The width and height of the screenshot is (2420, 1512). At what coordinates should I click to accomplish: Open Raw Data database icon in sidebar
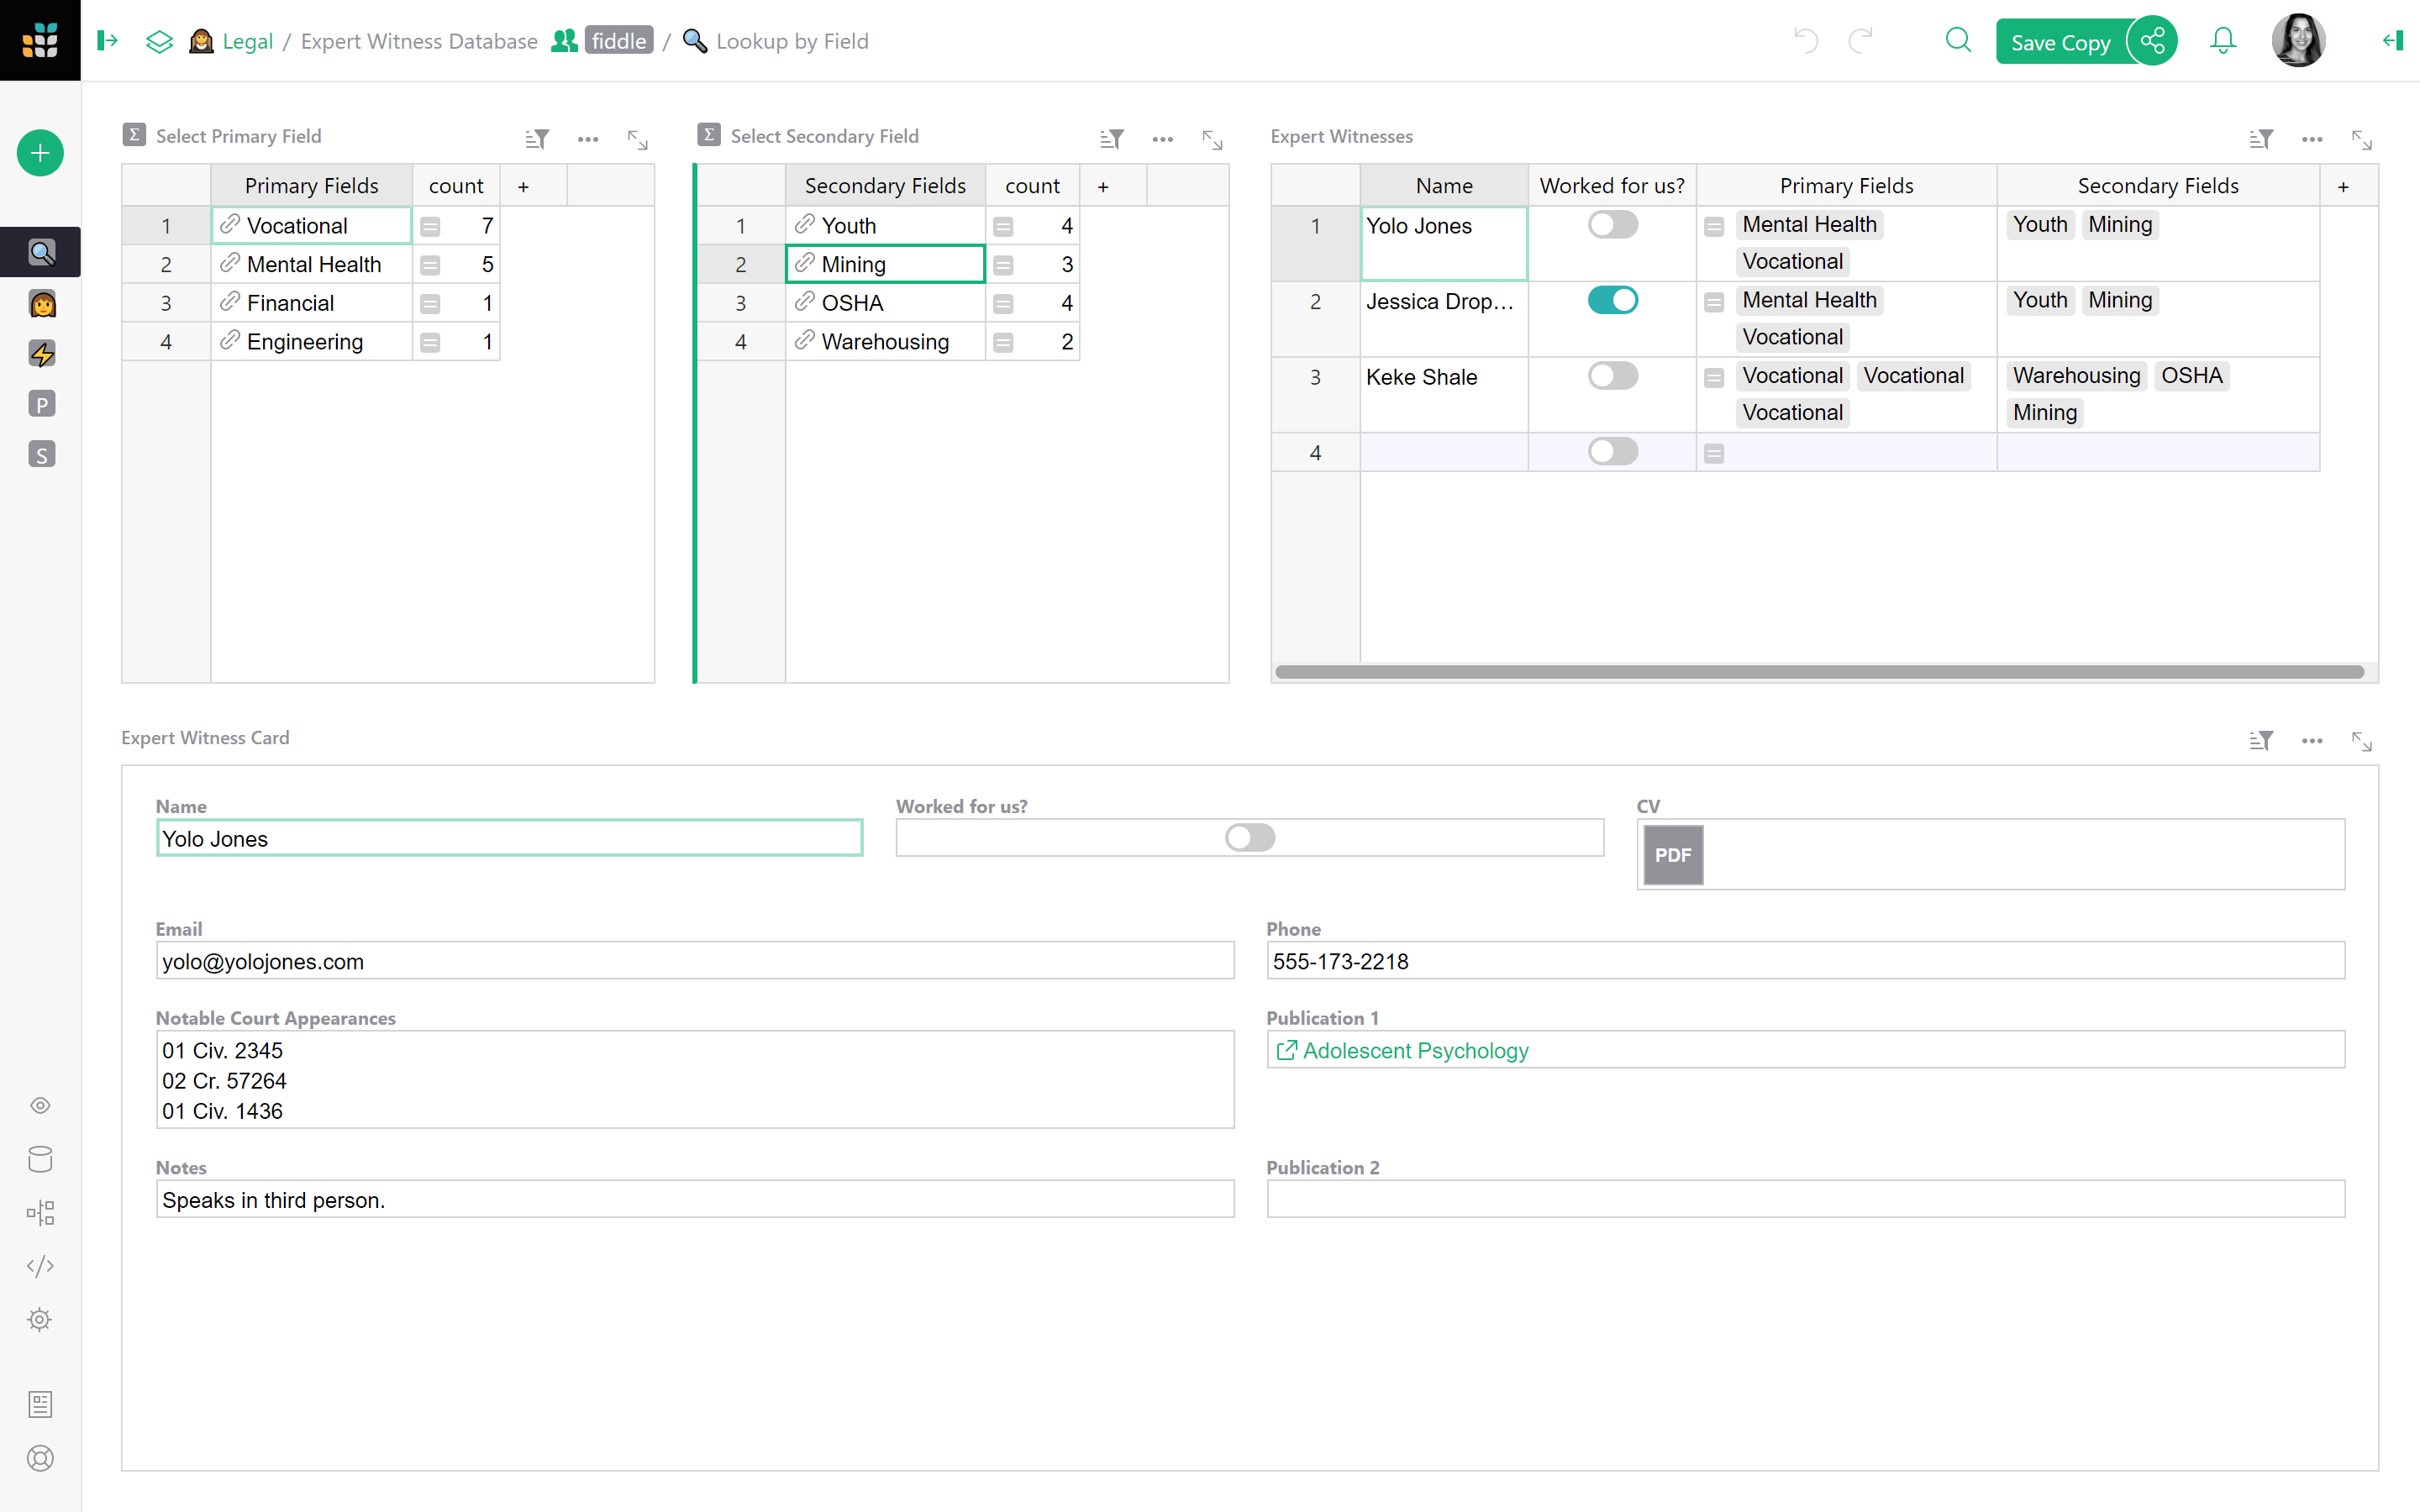40,1159
